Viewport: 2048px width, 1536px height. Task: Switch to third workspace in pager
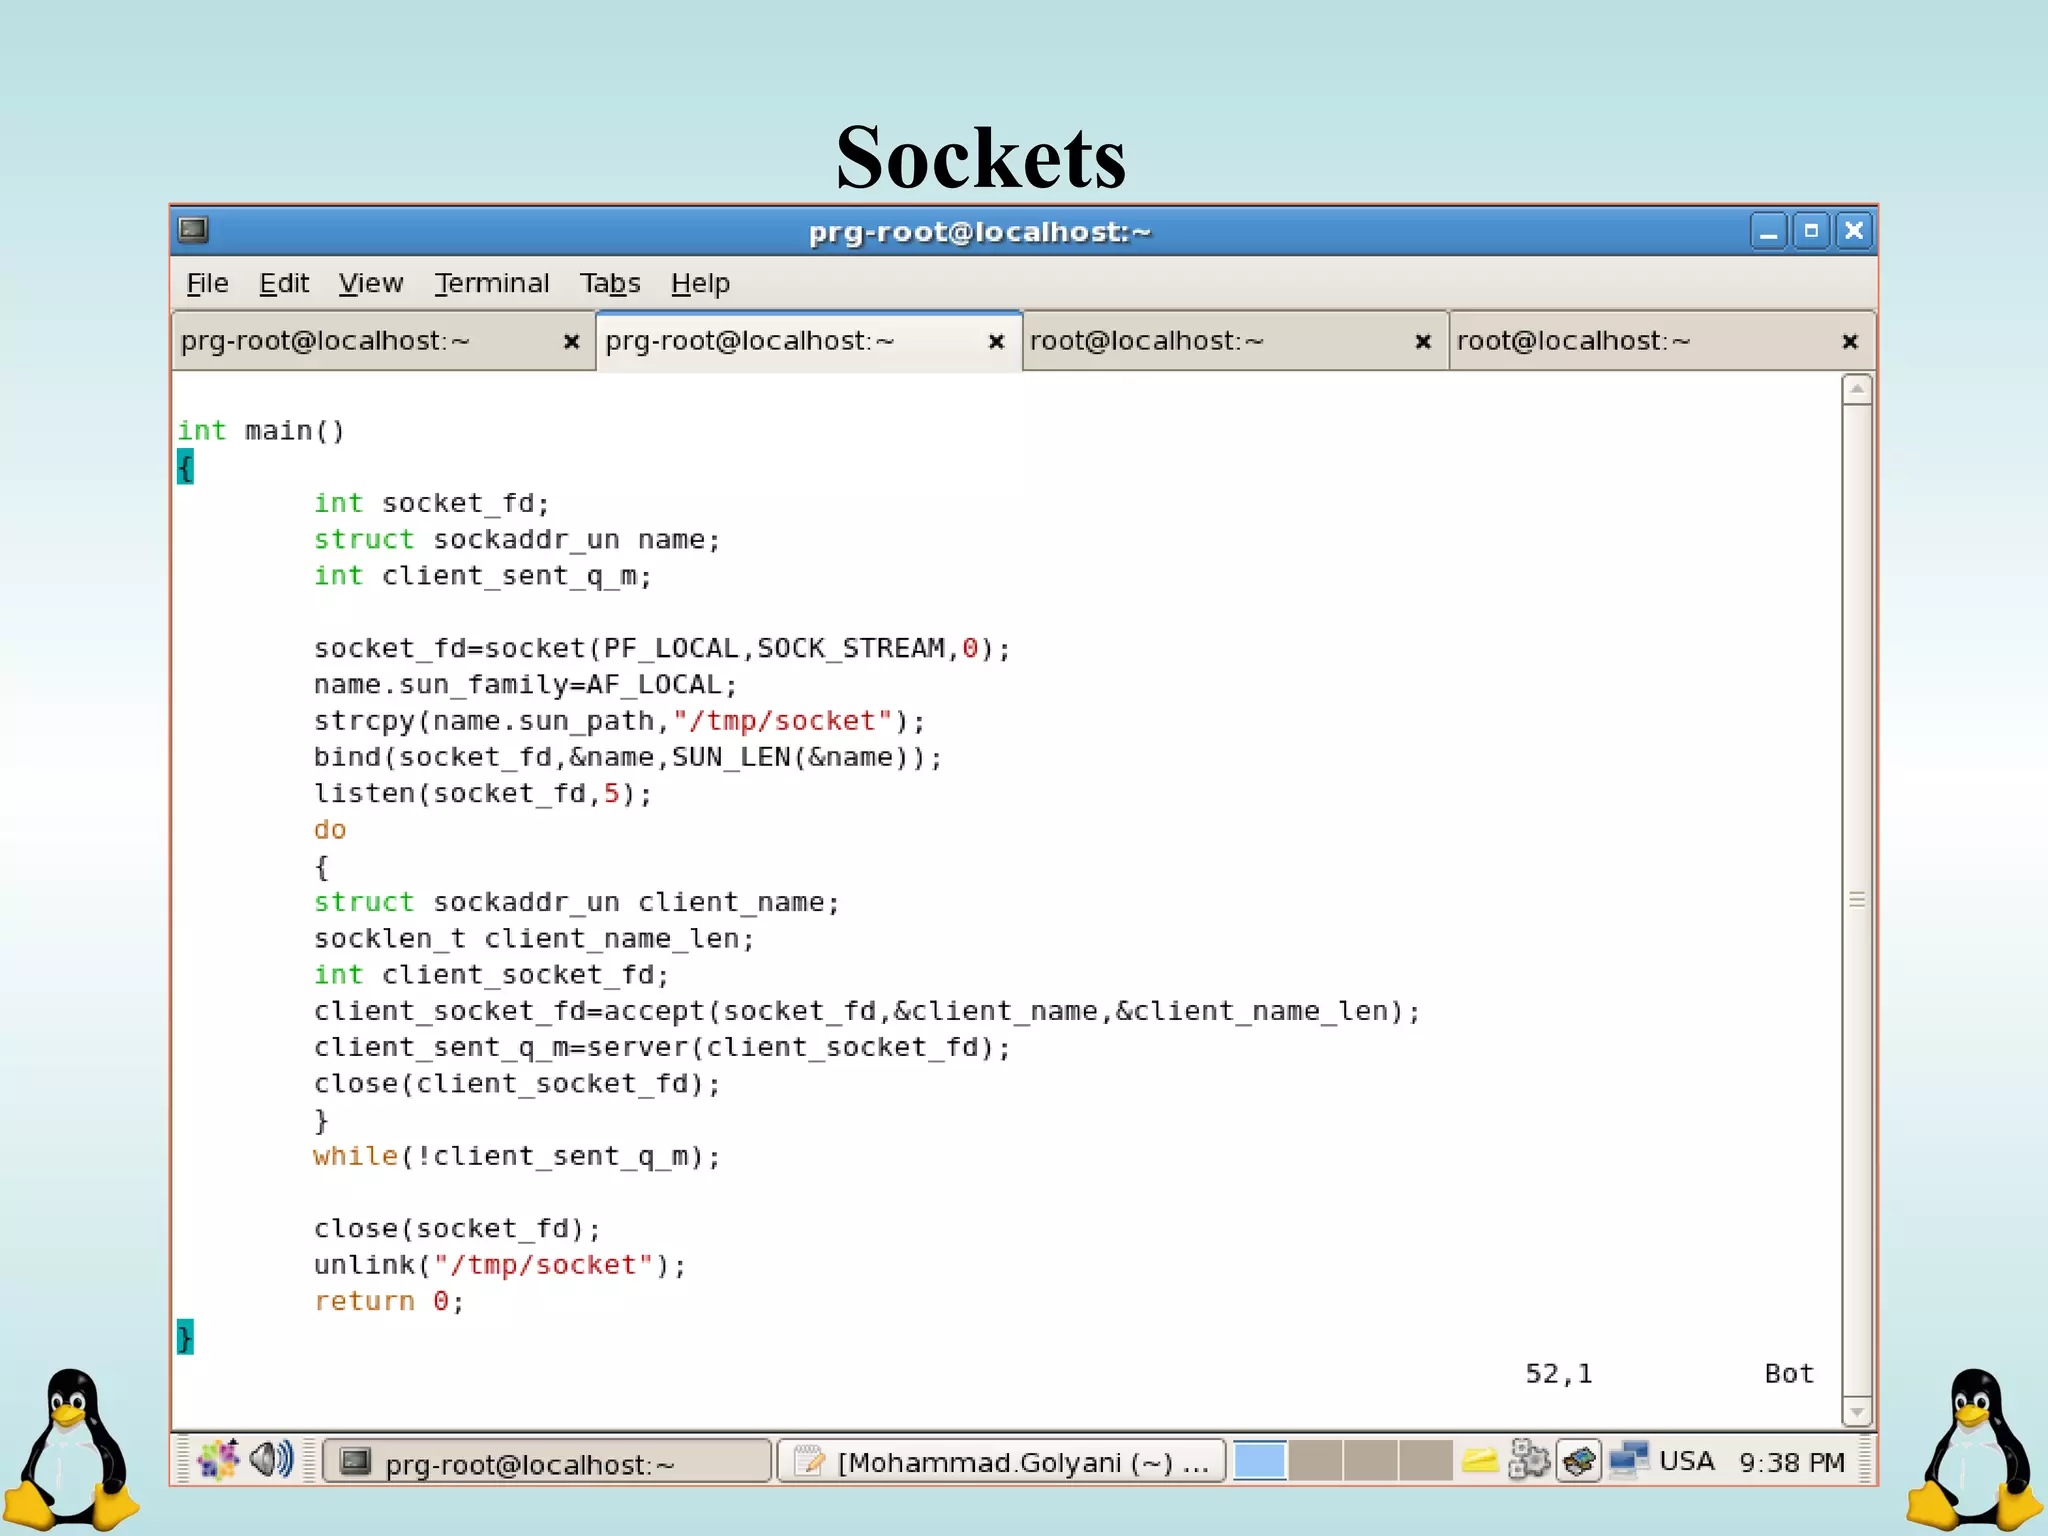(1370, 1461)
